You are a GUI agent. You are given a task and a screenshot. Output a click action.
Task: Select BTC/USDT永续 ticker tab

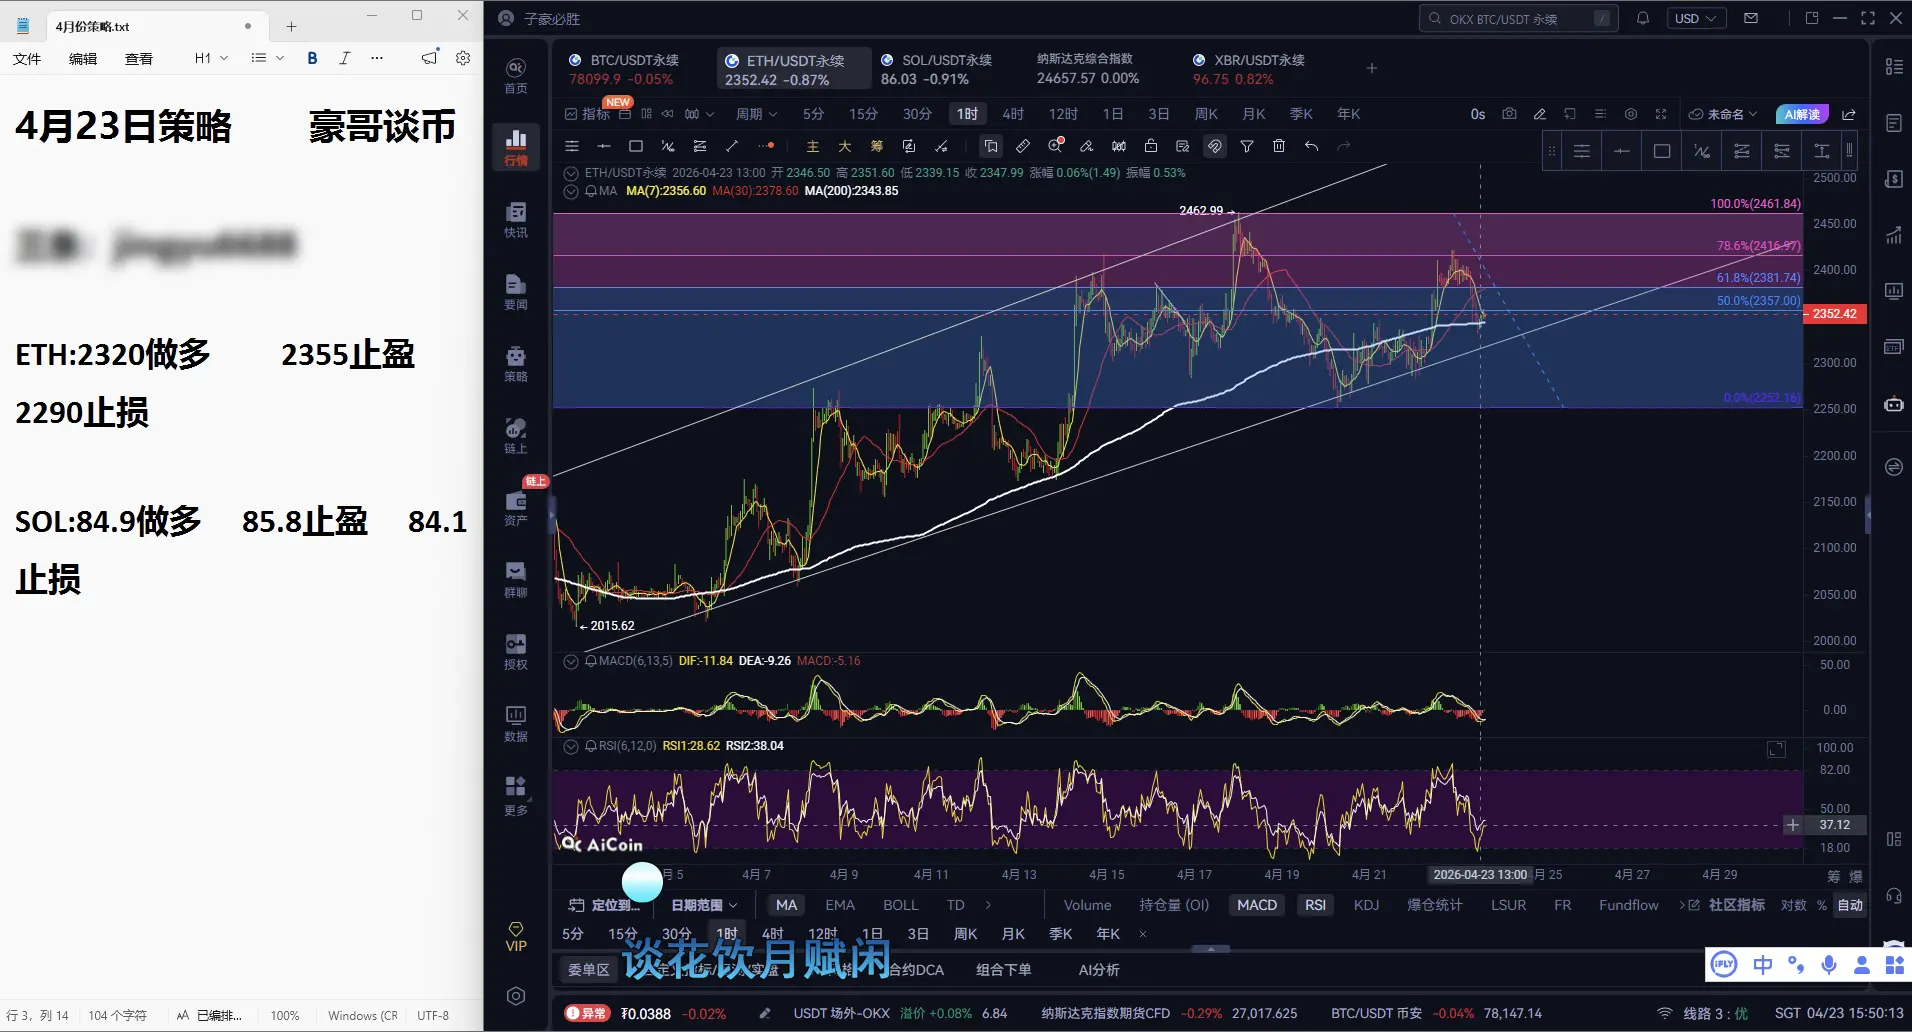click(x=624, y=69)
